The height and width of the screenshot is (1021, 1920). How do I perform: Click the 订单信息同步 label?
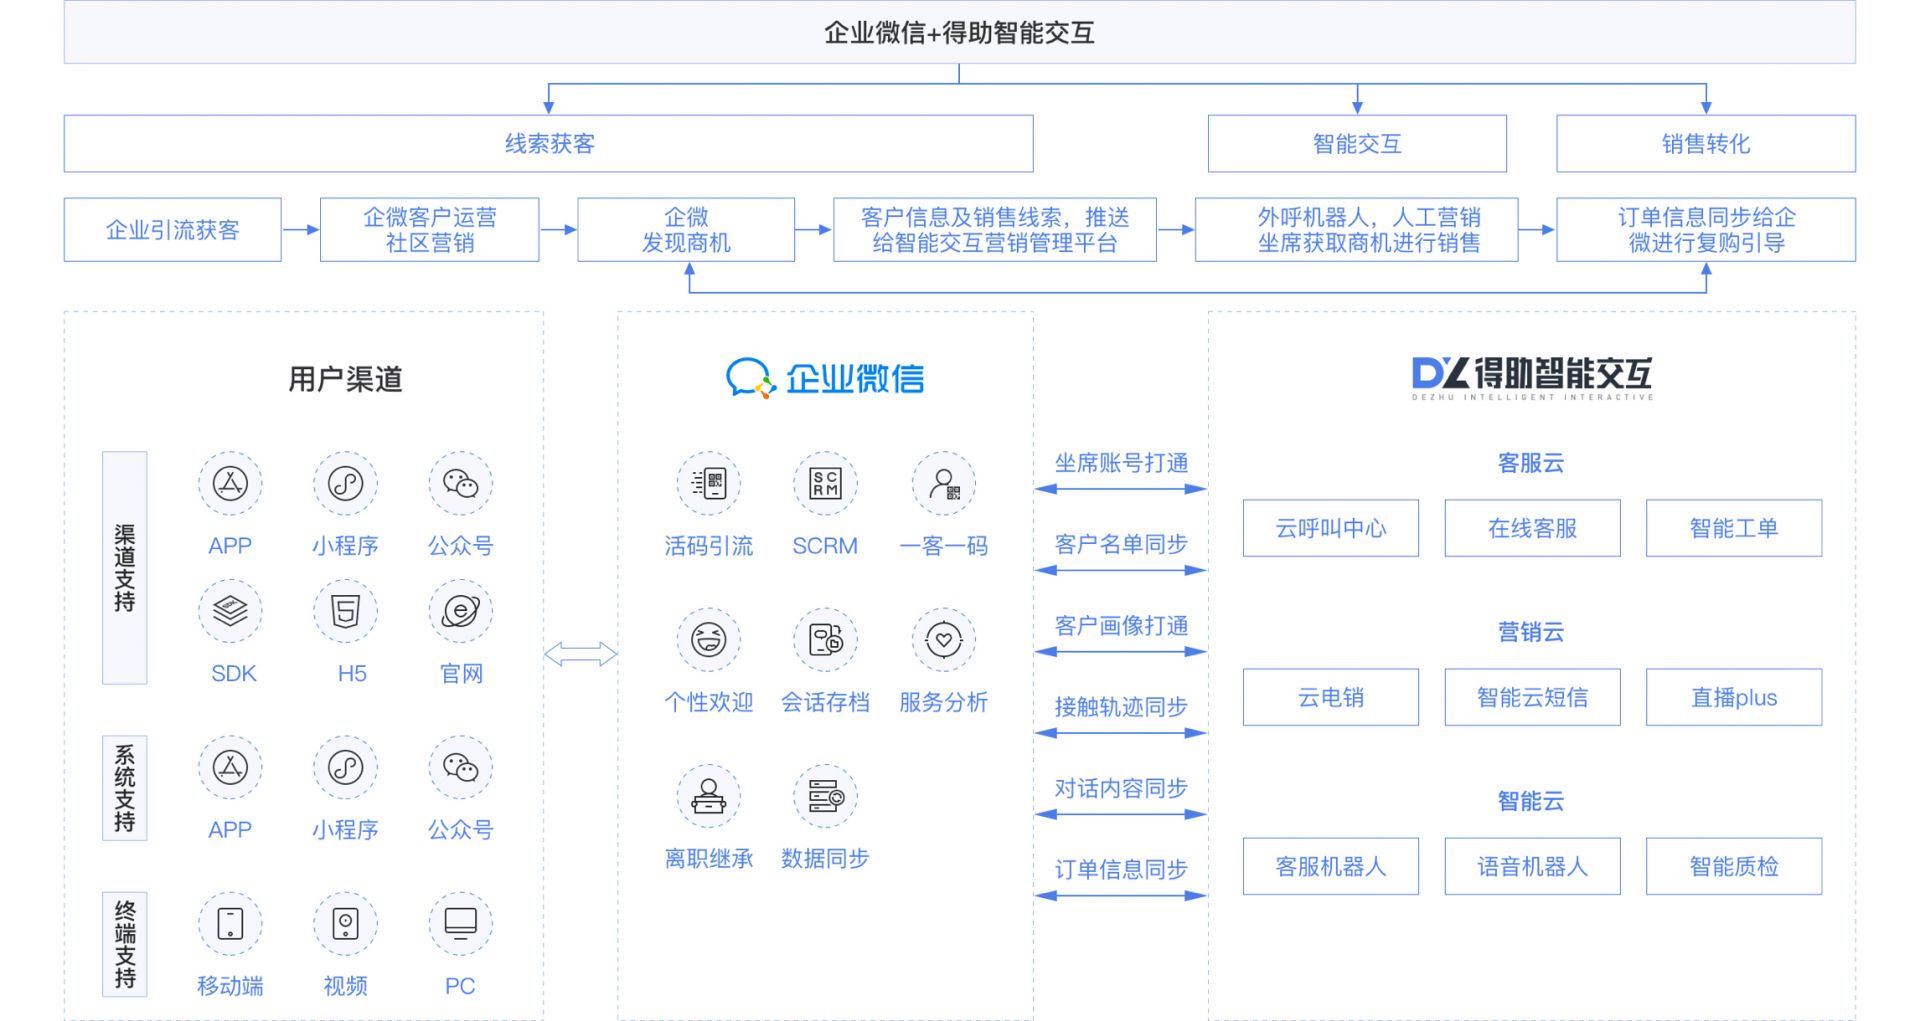[1121, 870]
